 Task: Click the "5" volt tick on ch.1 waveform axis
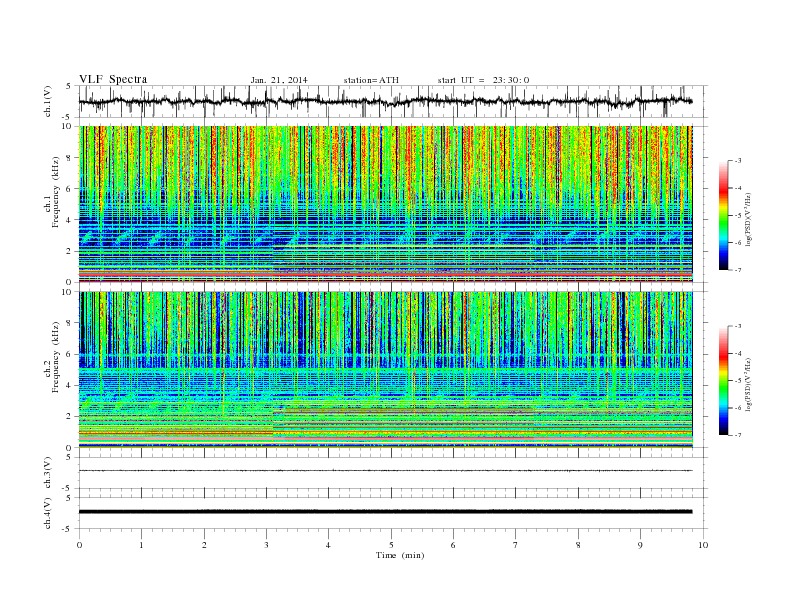click(69, 86)
